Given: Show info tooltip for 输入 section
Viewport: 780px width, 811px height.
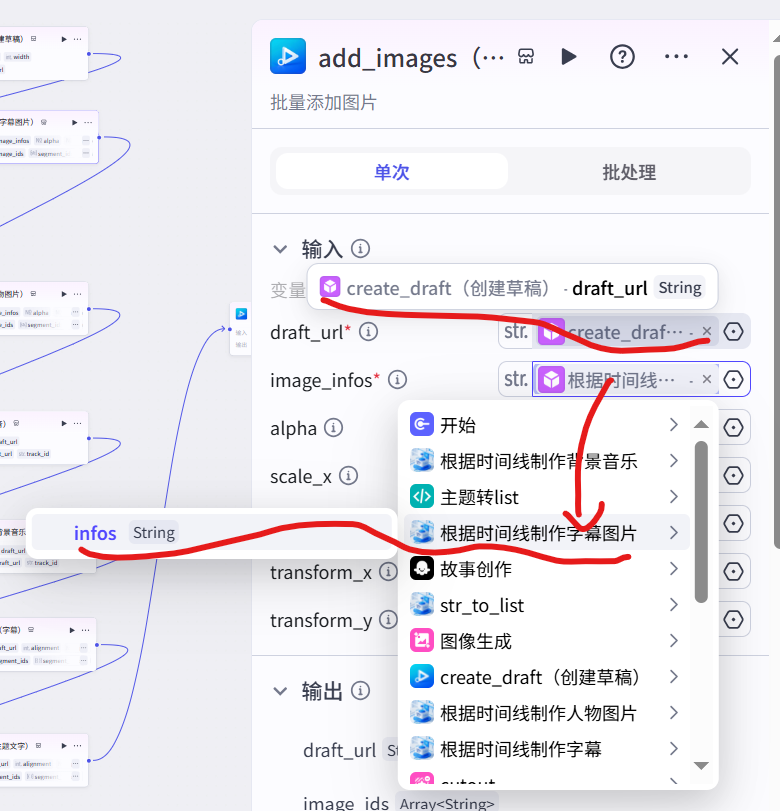Looking at the screenshot, I should (361, 249).
